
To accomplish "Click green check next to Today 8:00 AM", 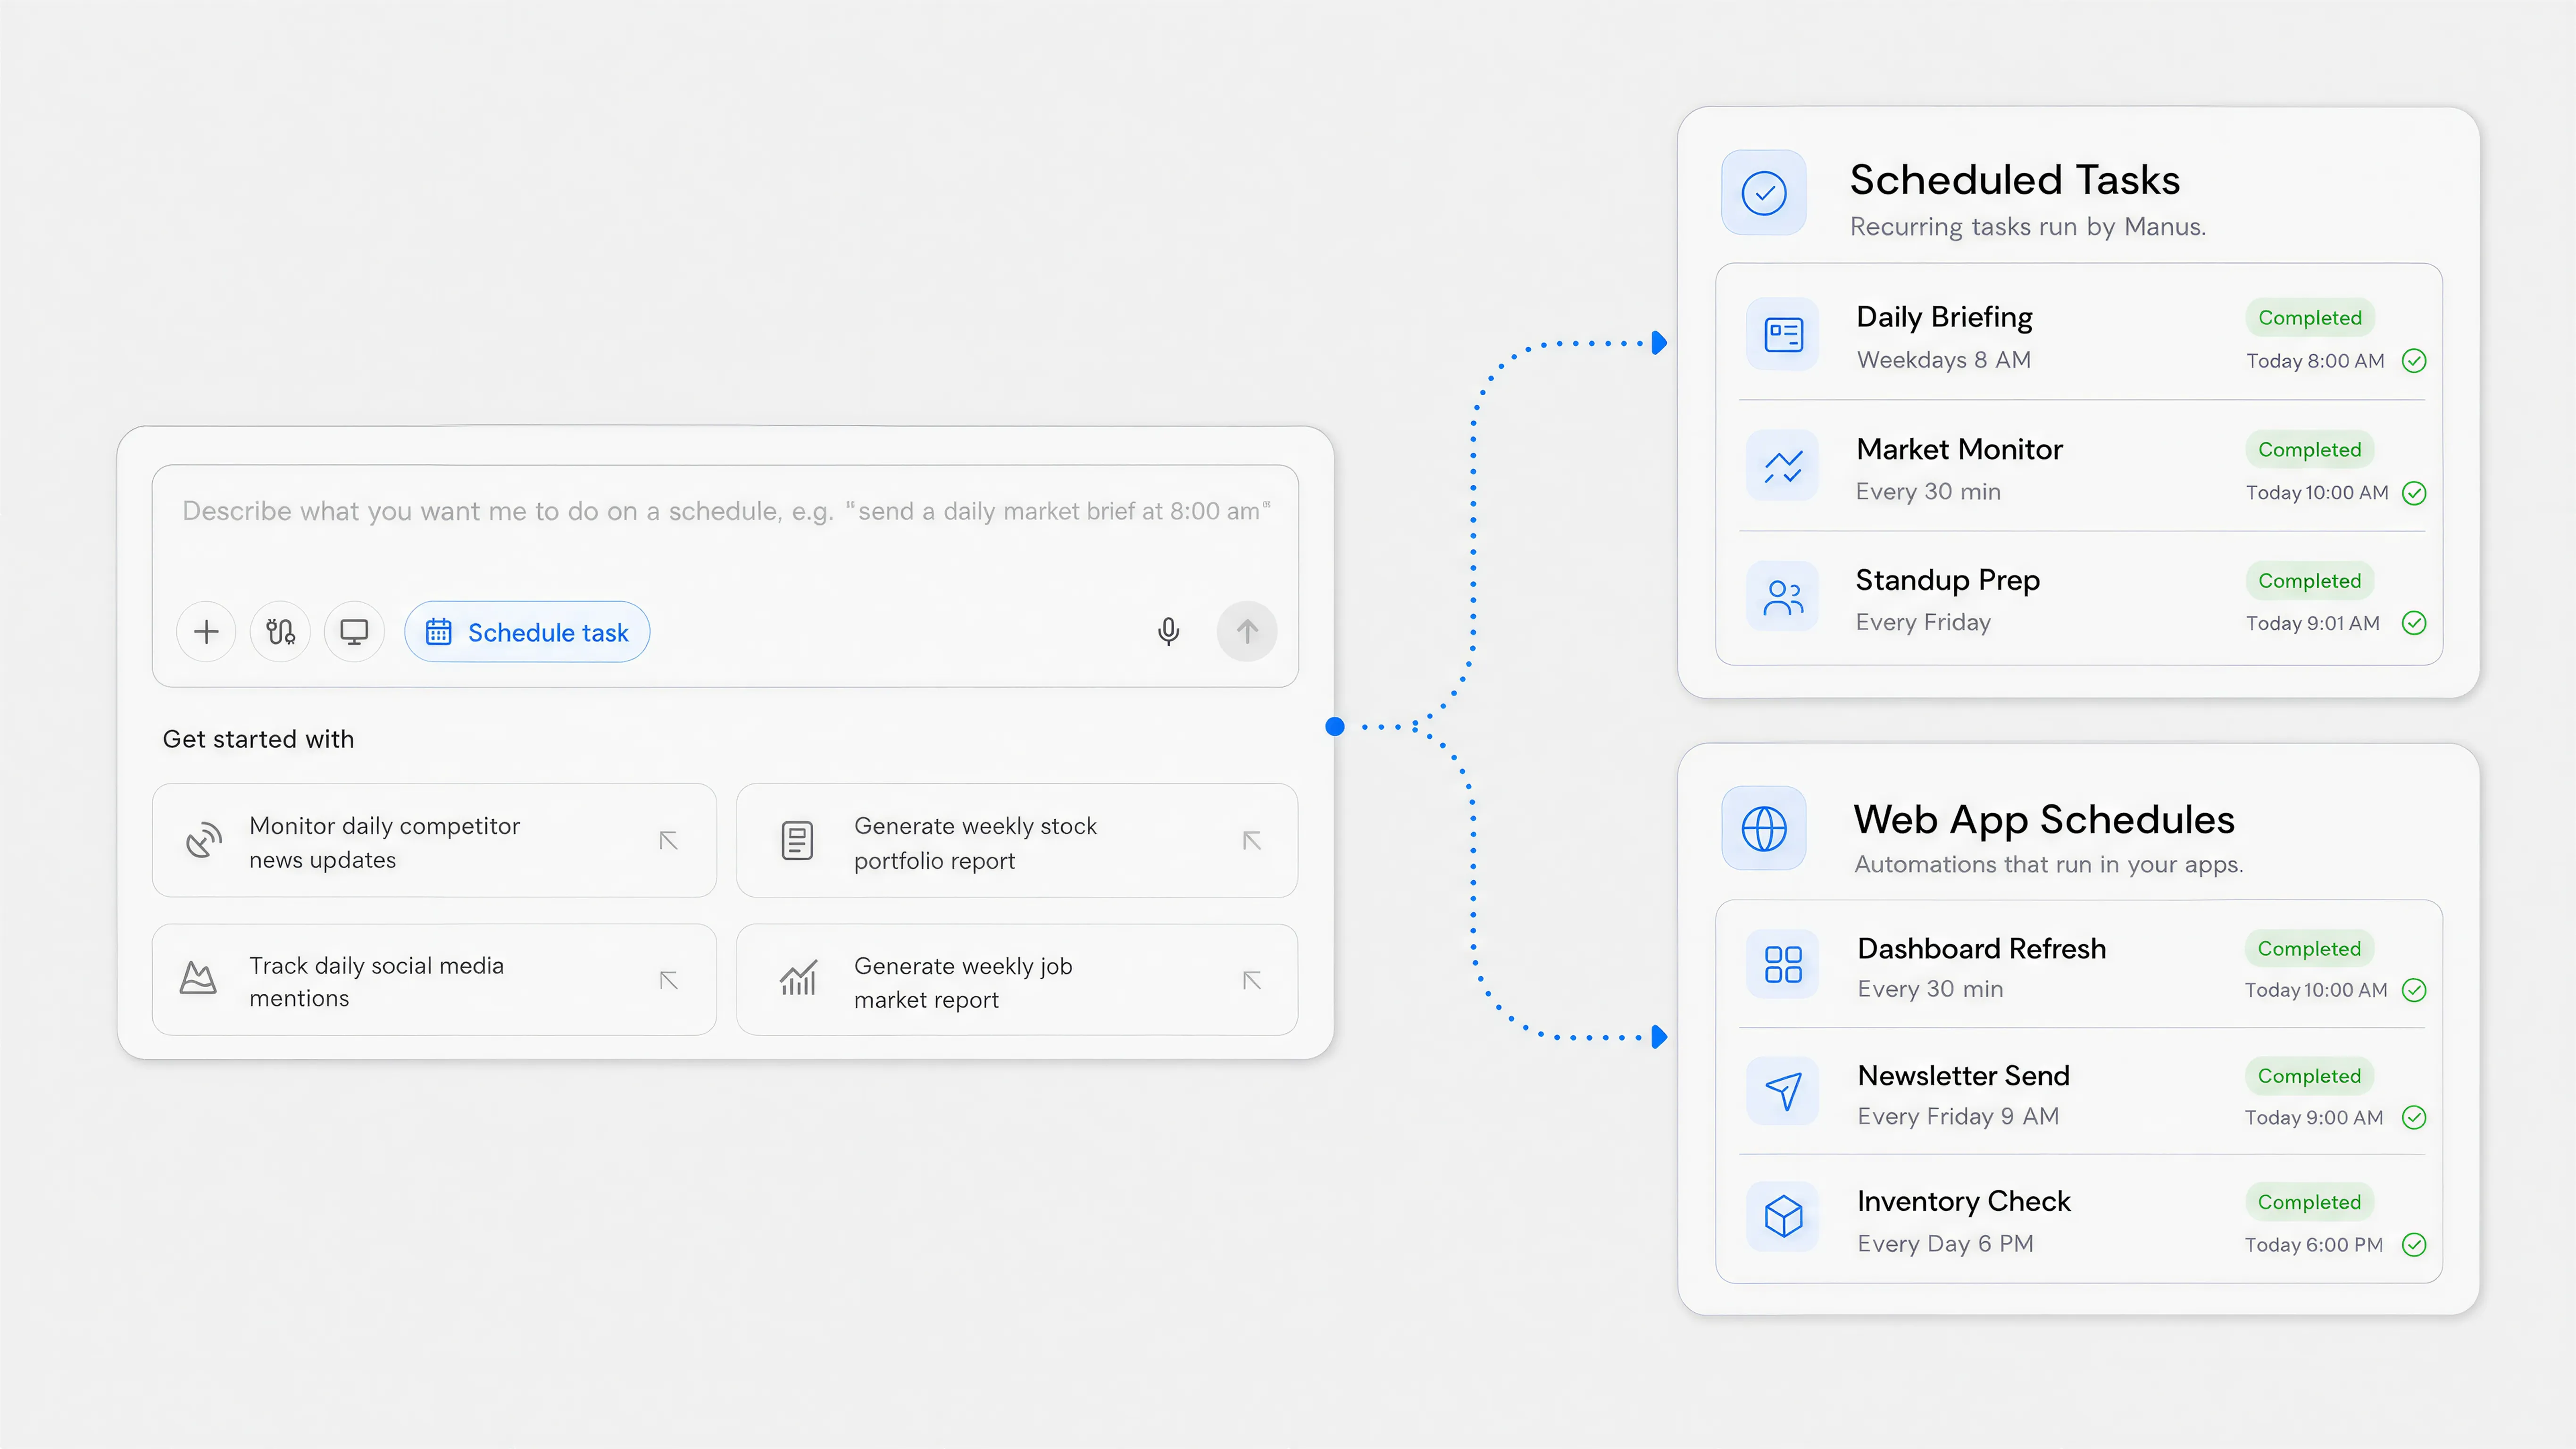I will tap(2414, 361).
